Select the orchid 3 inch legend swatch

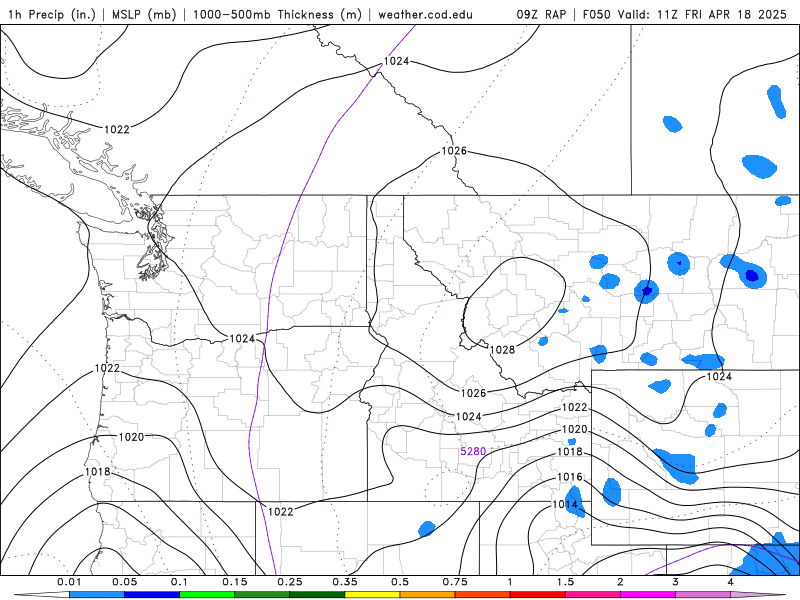point(703,595)
